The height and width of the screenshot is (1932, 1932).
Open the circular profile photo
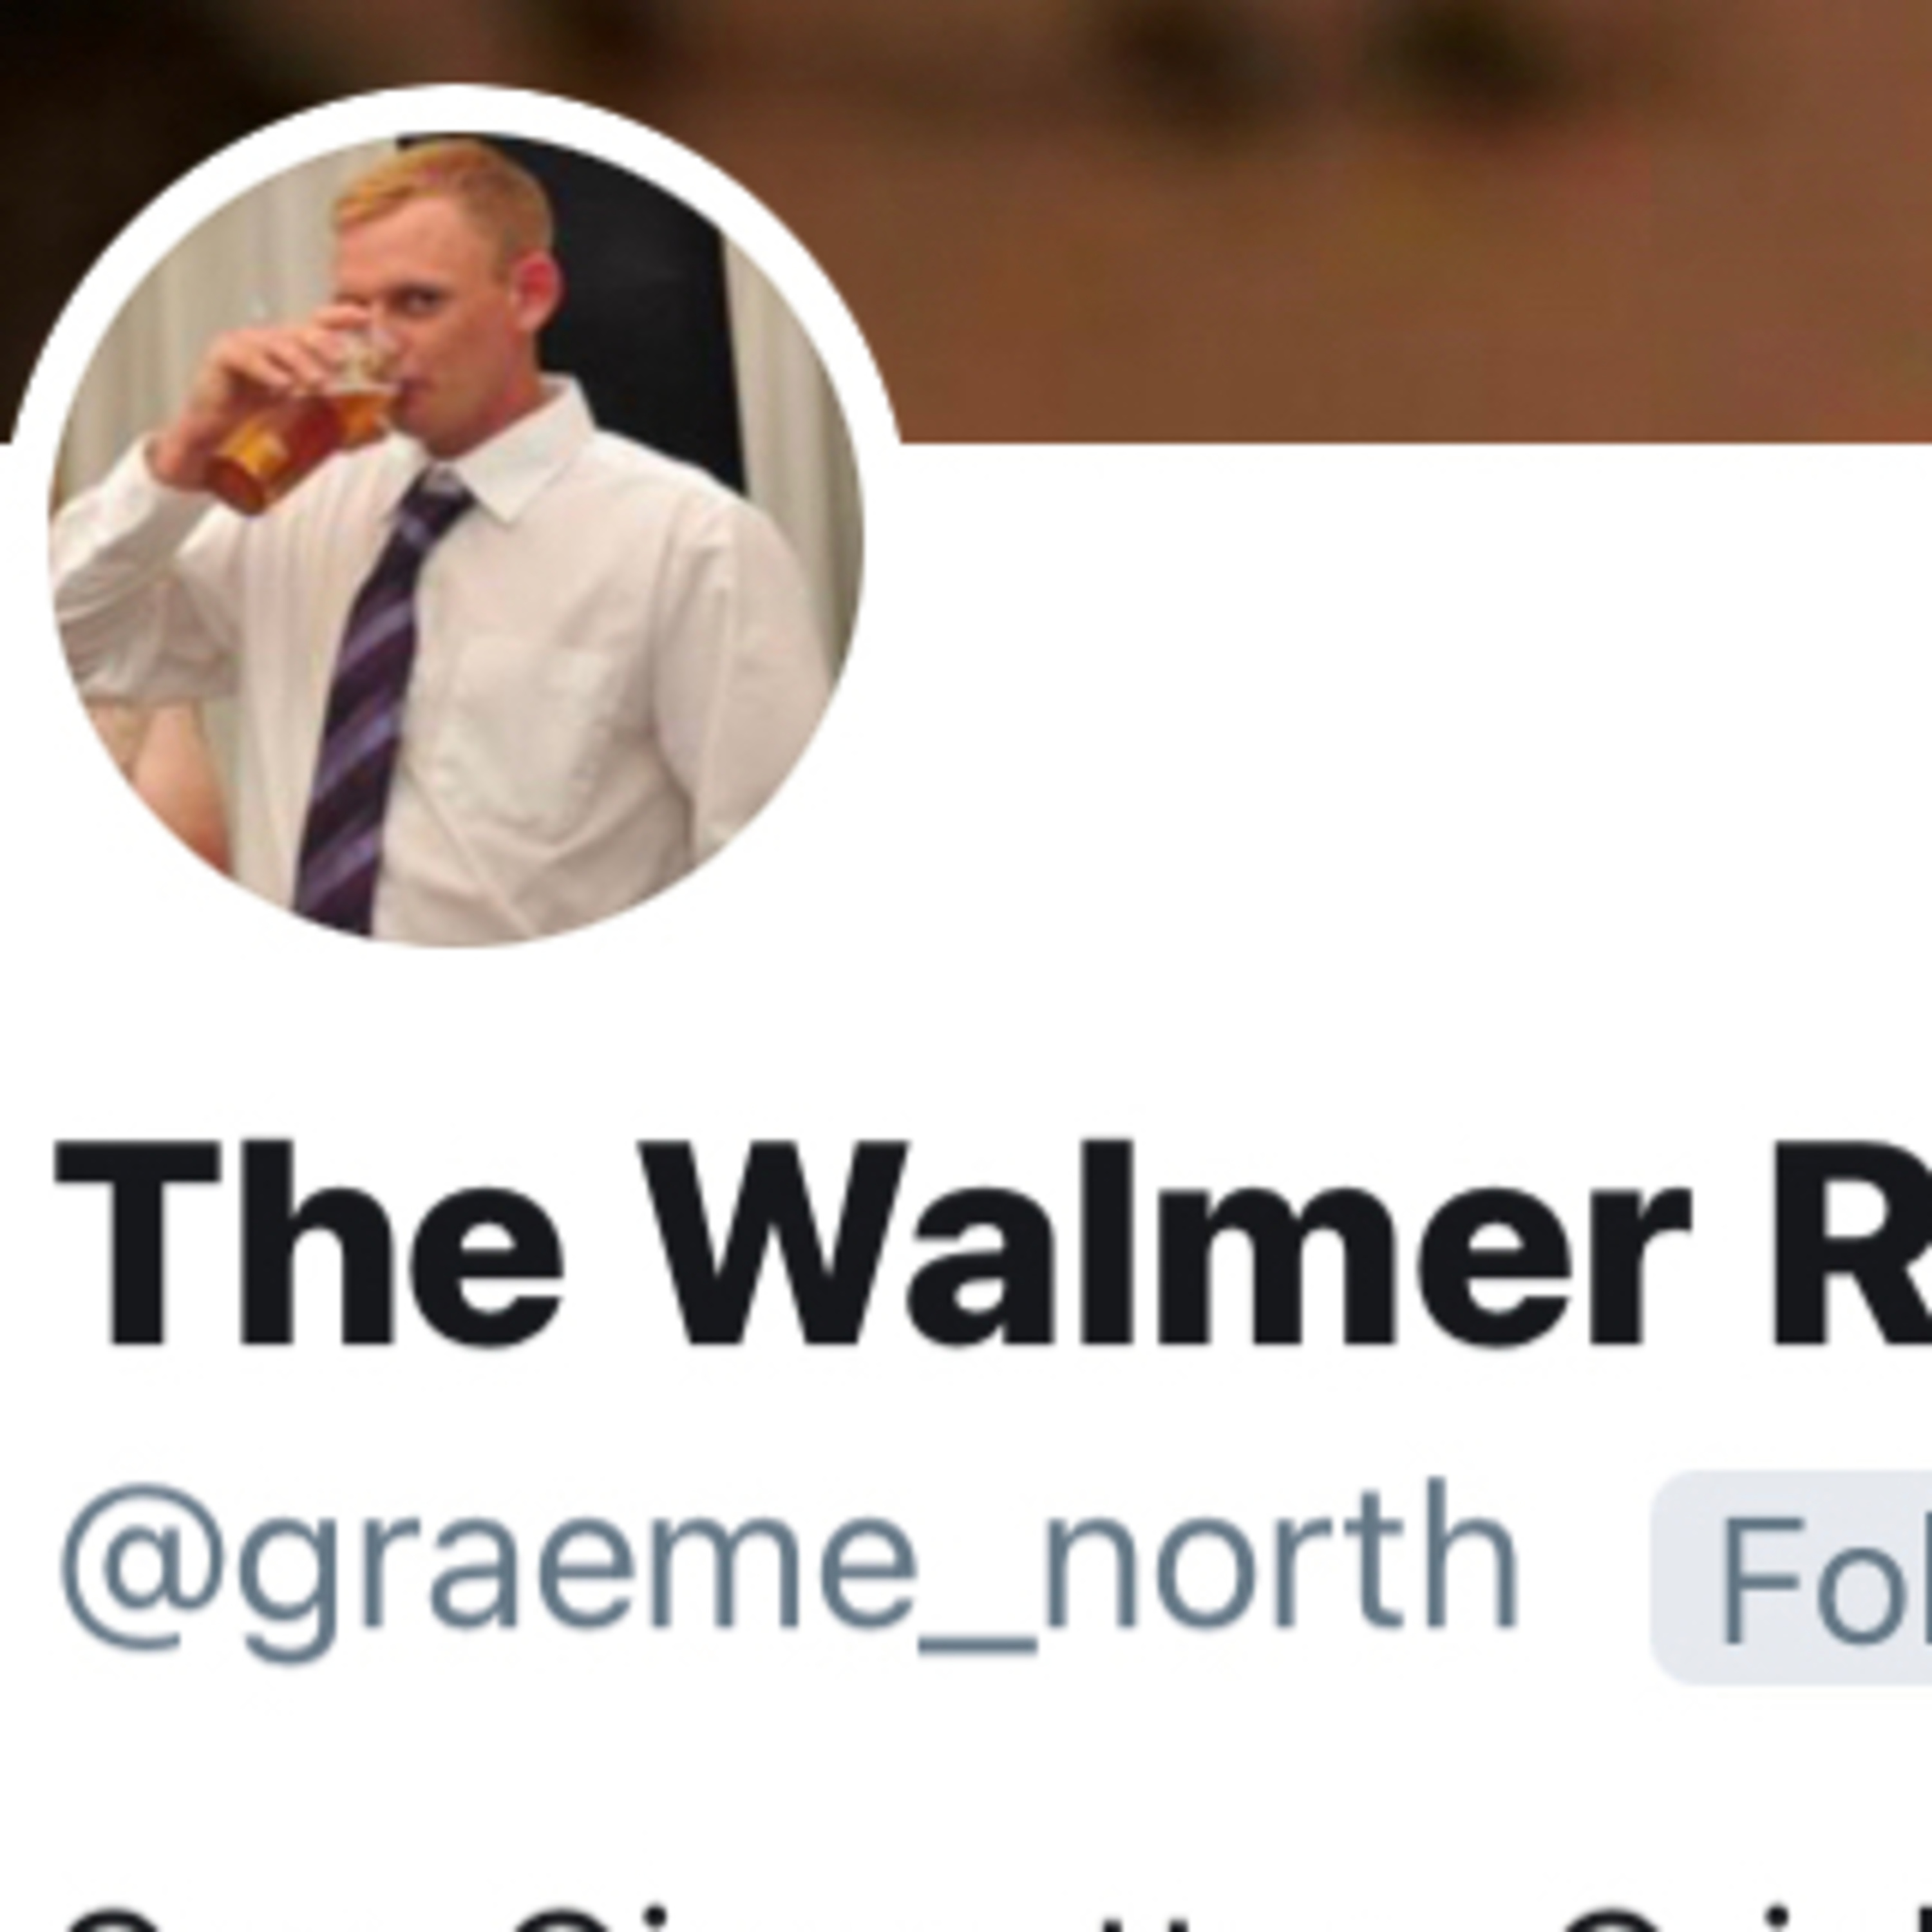[x=456, y=540]
